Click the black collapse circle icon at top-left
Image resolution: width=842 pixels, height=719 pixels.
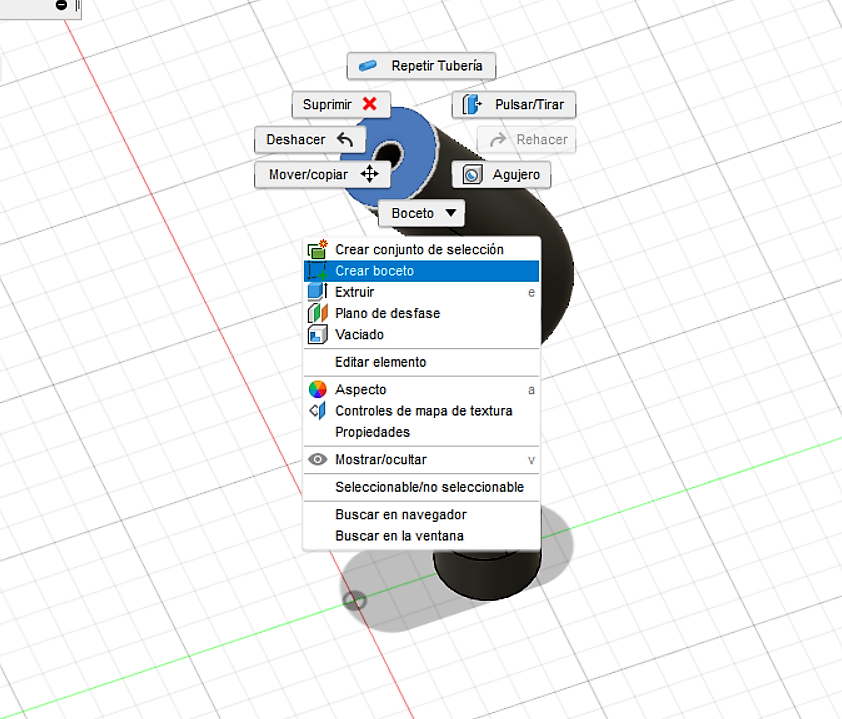click(62, 5)
